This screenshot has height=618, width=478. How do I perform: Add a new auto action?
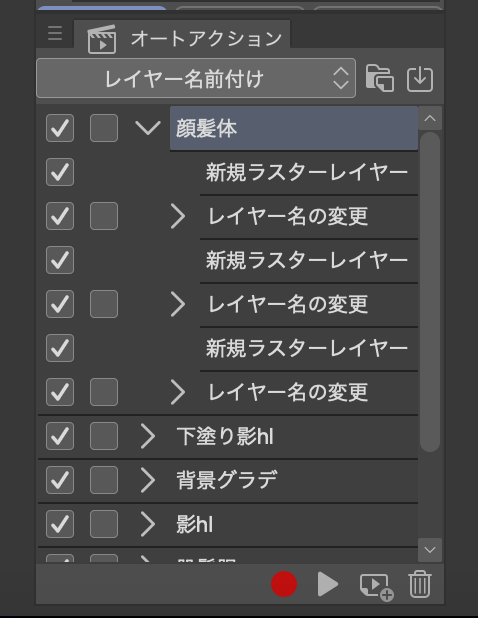pos(376,586)
